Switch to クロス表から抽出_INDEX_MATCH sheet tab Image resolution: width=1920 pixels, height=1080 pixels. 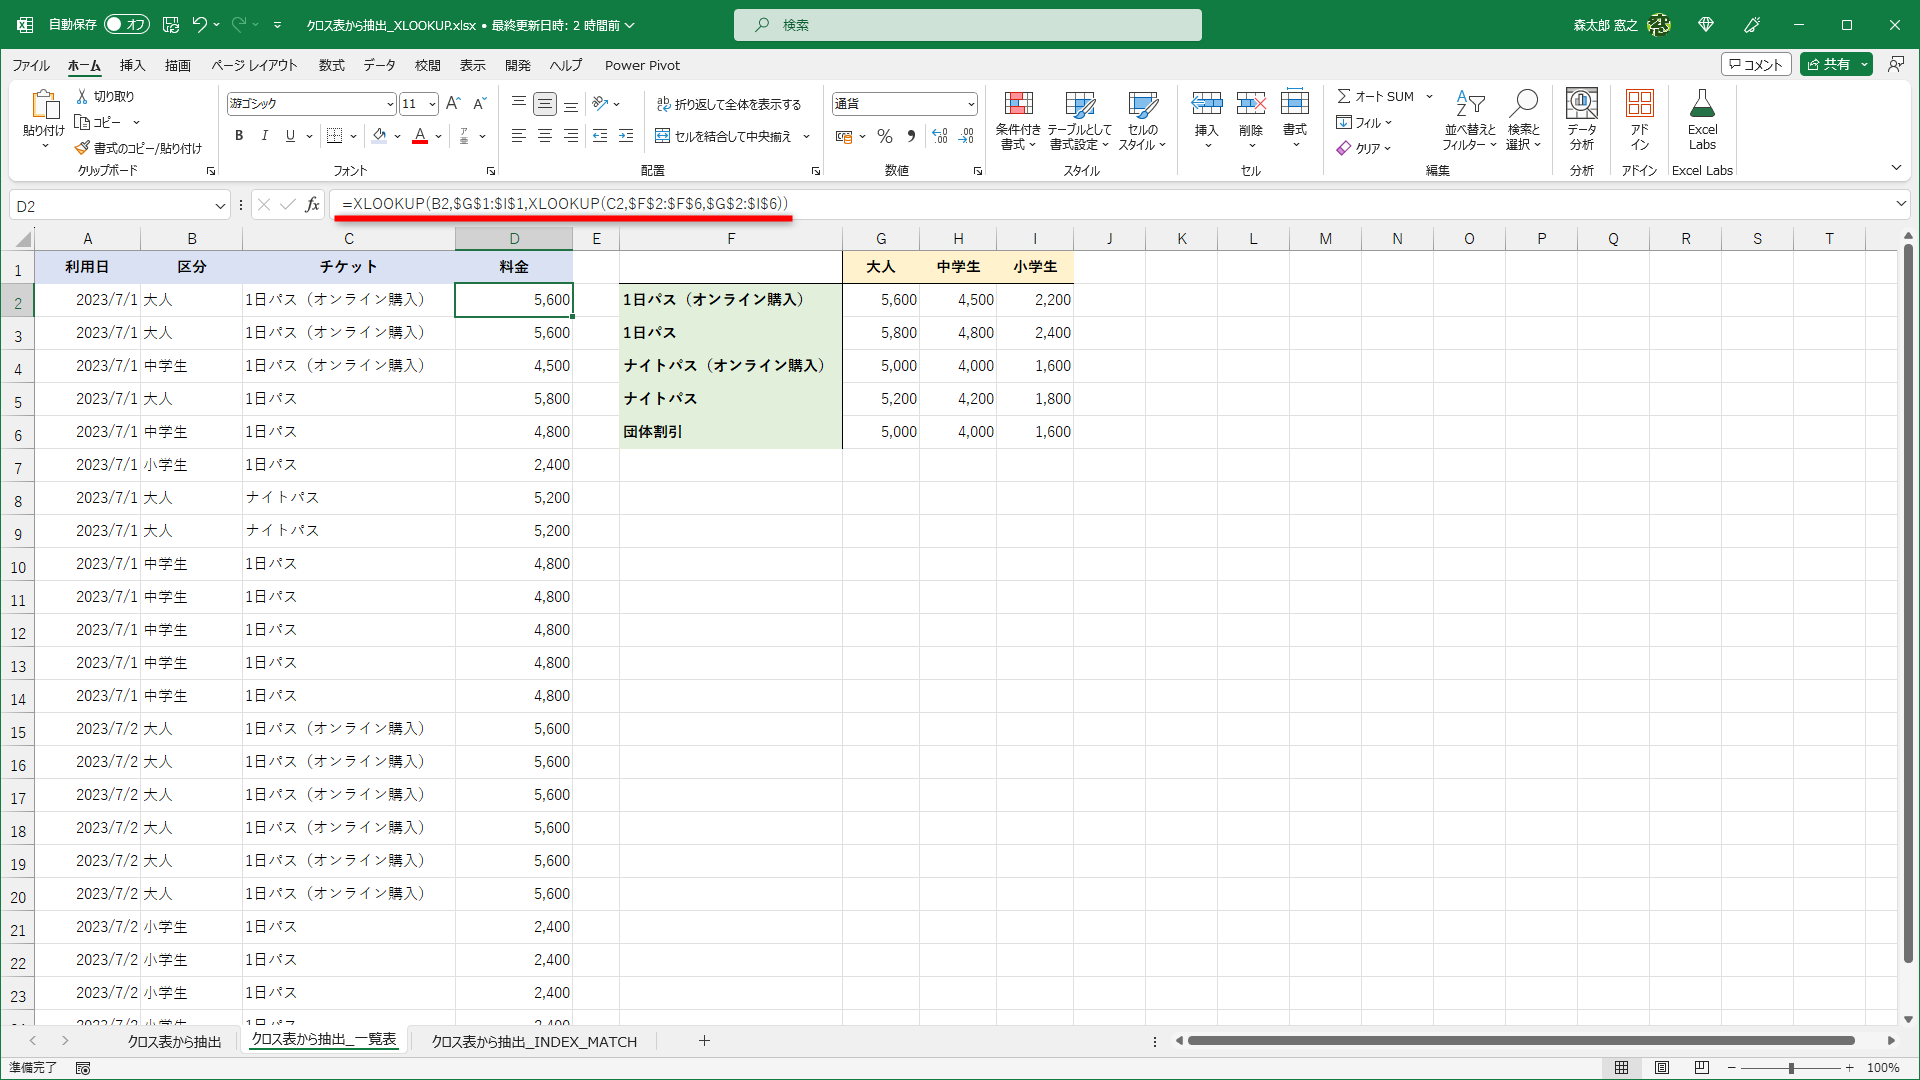[x=533, y=1041]
